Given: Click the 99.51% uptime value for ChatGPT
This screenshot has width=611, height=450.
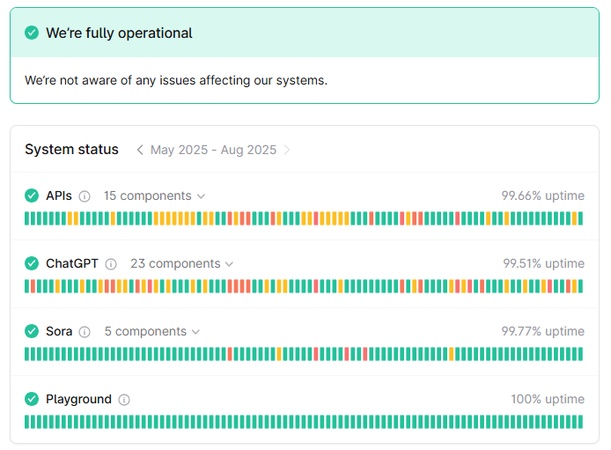Looking at the screenshot, I should pyautogui.click(x=544, y=264).
